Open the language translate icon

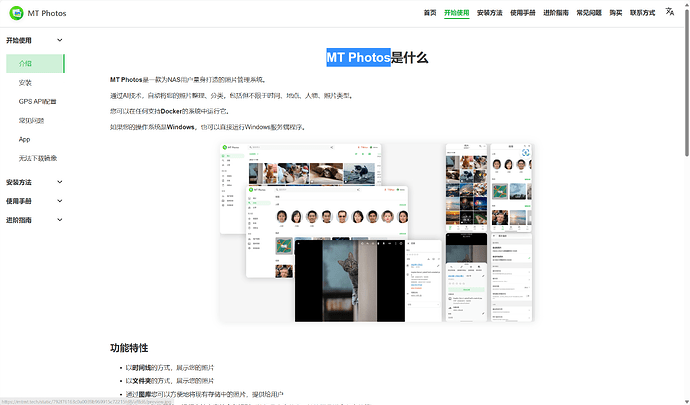pyautogui.click(x=670, y=12)
